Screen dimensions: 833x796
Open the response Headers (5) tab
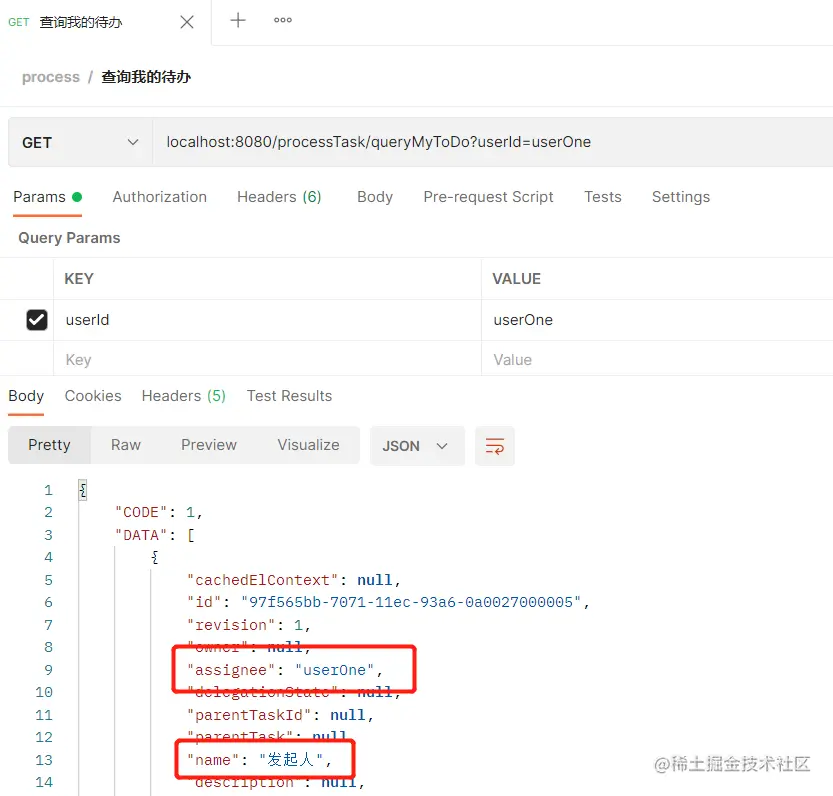coord(184,396)
